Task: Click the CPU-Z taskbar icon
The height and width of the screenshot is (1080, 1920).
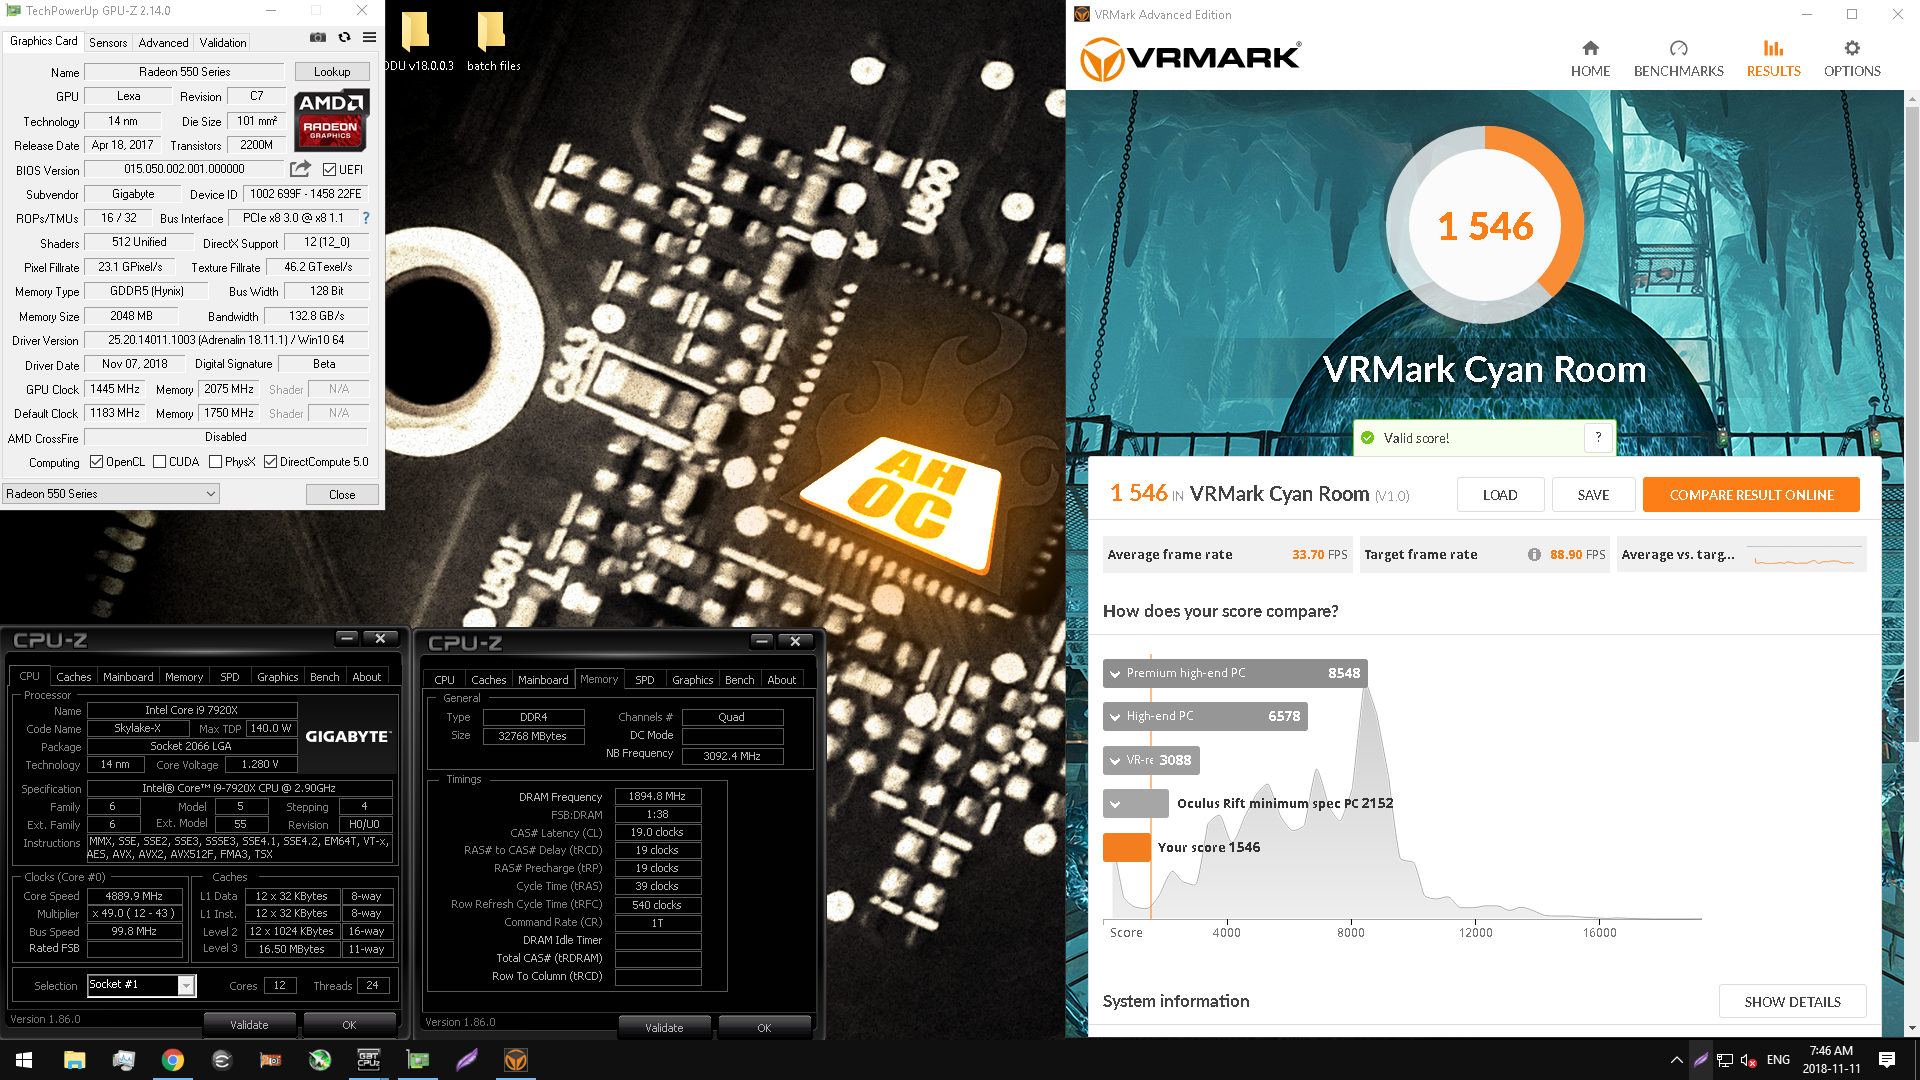Action: (x=369, y=1060)
